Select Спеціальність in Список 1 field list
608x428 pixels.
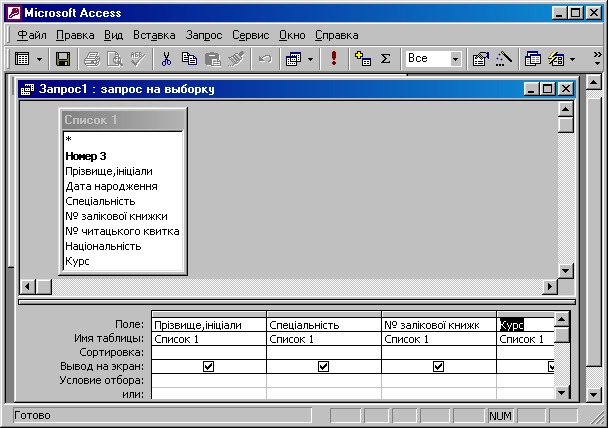pyautogui.click(x=123, y=201)
